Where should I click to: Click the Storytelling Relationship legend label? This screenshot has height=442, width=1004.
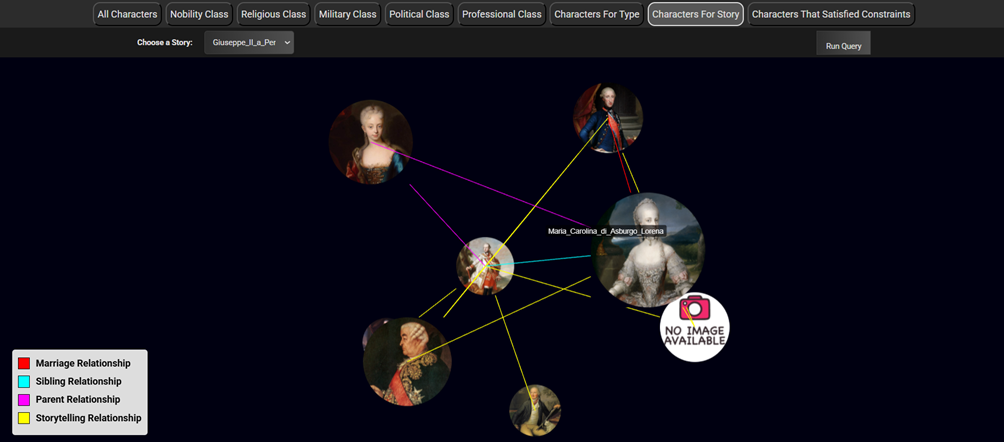(x=88, y=418)
